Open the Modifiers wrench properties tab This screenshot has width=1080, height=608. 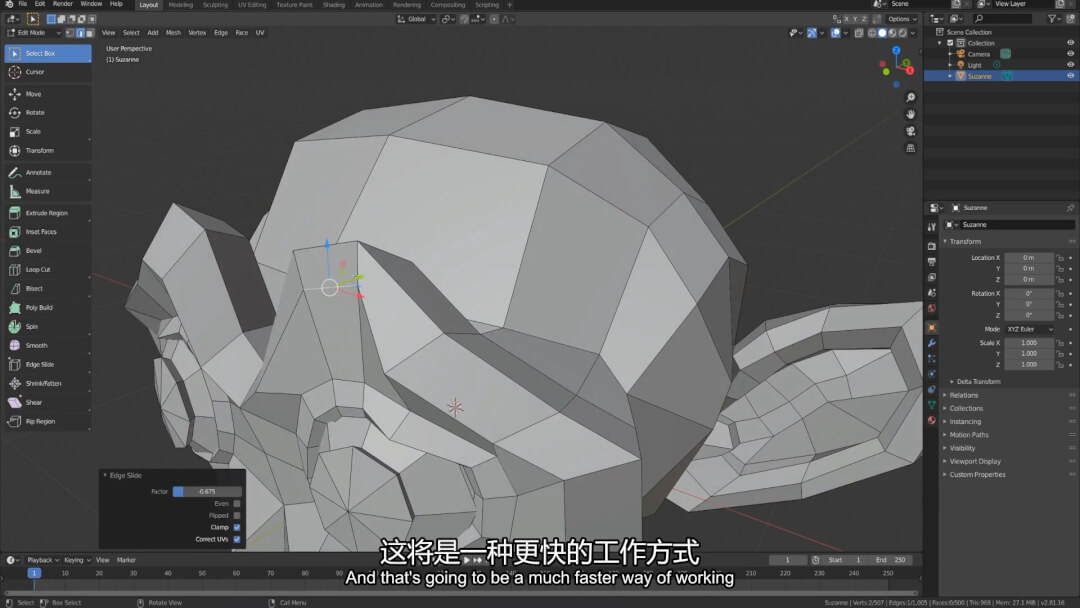pos(931,343)
